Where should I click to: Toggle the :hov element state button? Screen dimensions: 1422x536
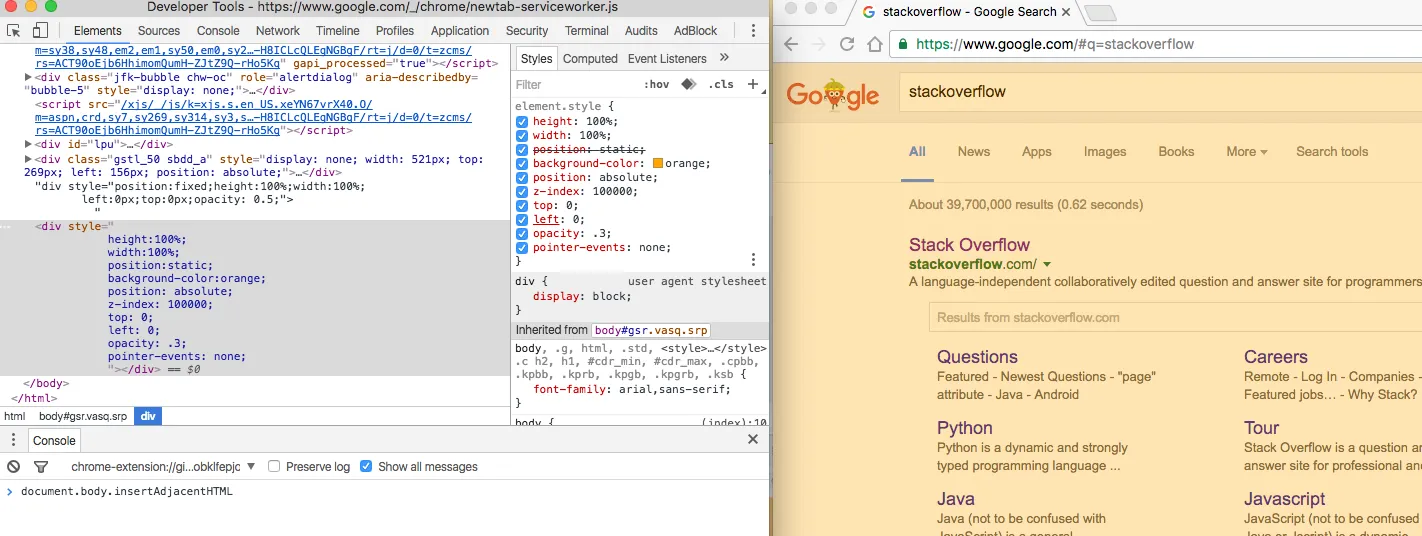coord(657,85)
